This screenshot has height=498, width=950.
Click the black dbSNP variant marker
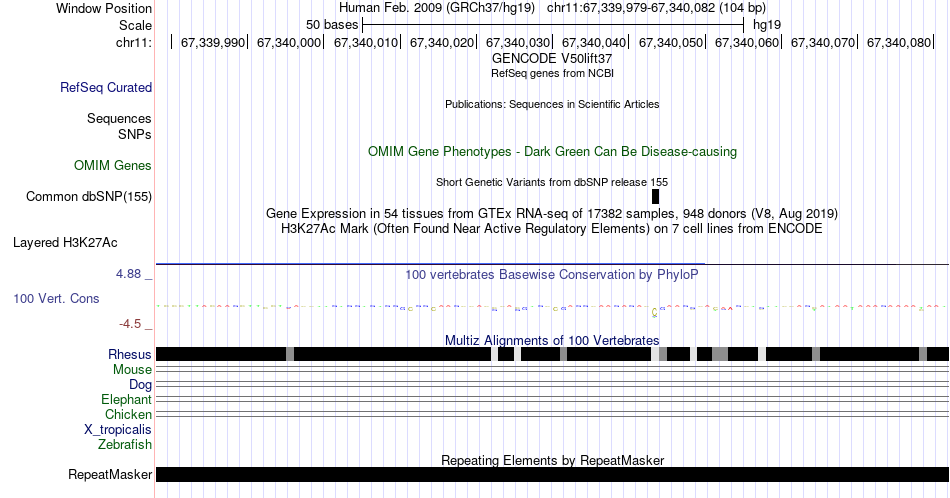[x=655, y=196]
